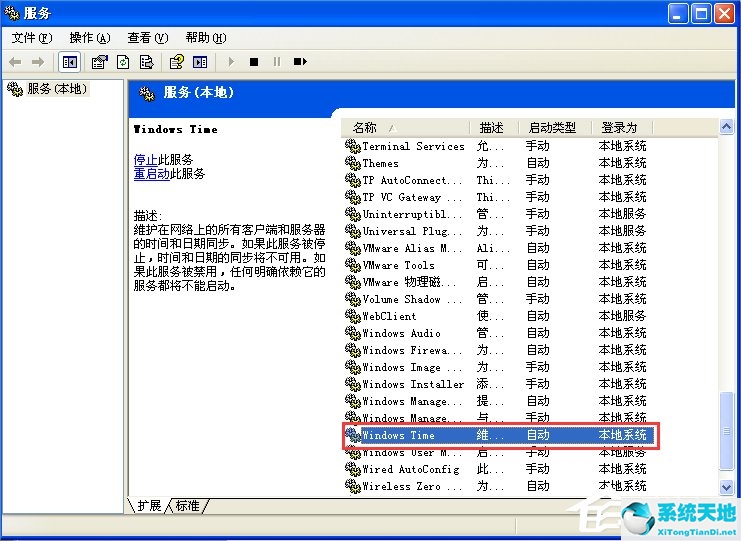Select the VMware 物理磁... service
The image size is (741, 541).
tap(409, 282)
